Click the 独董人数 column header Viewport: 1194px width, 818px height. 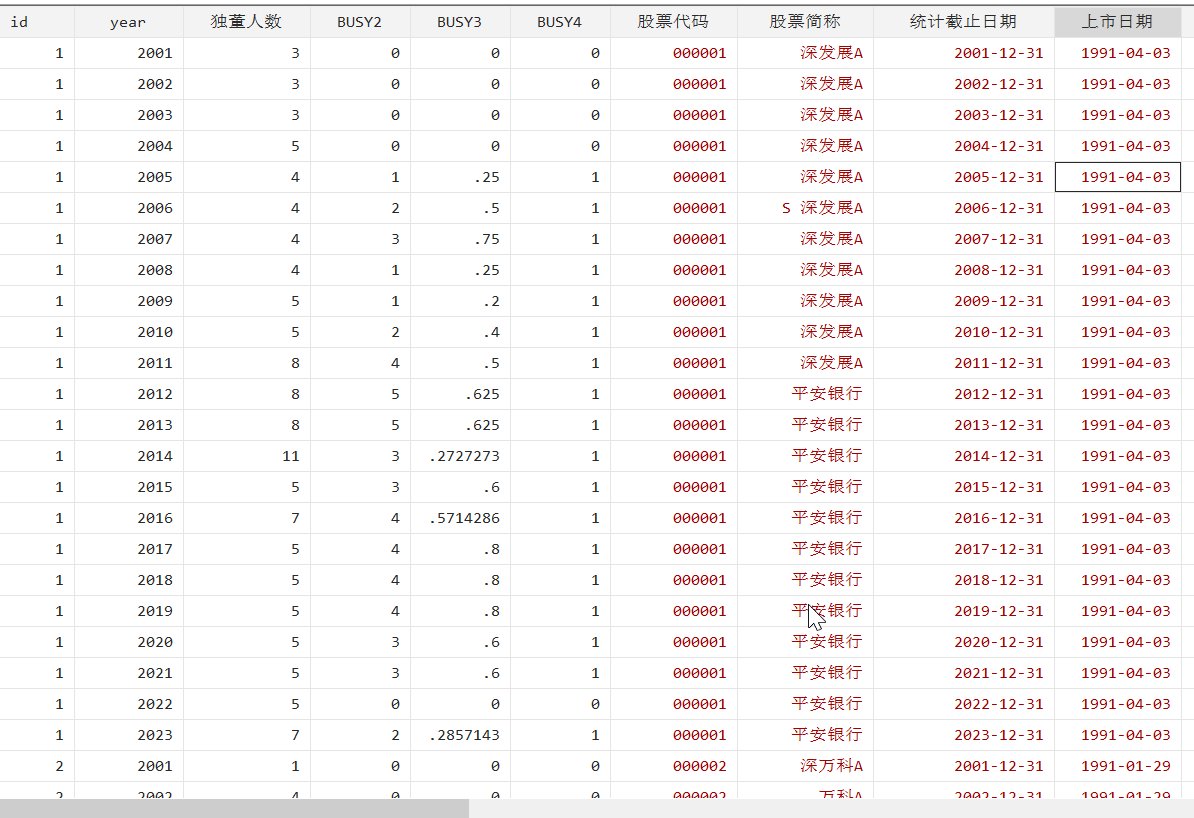point(246,22)
